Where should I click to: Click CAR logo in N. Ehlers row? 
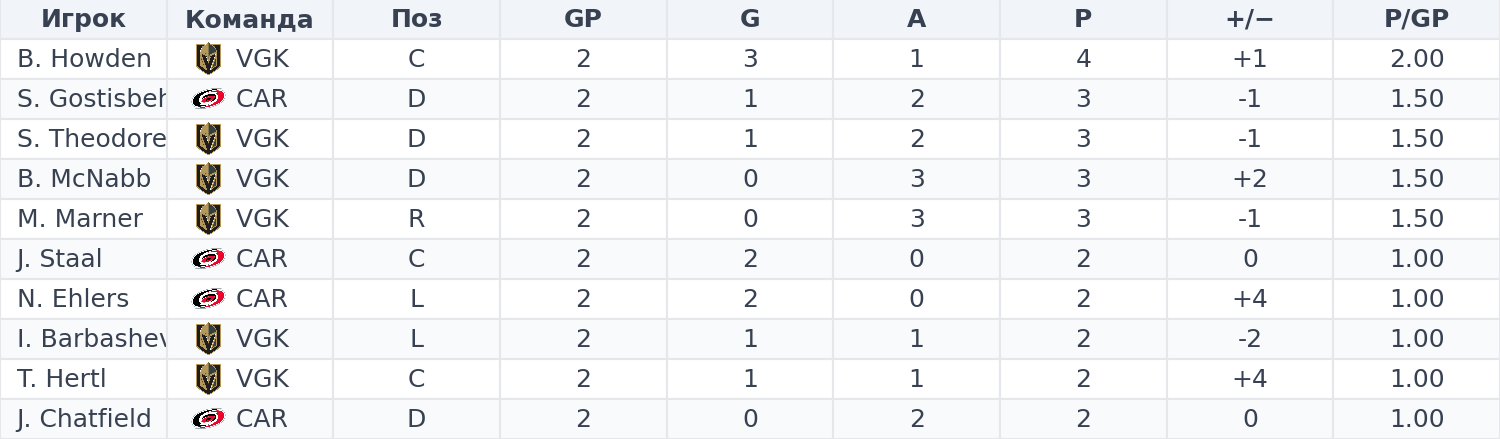208,299
